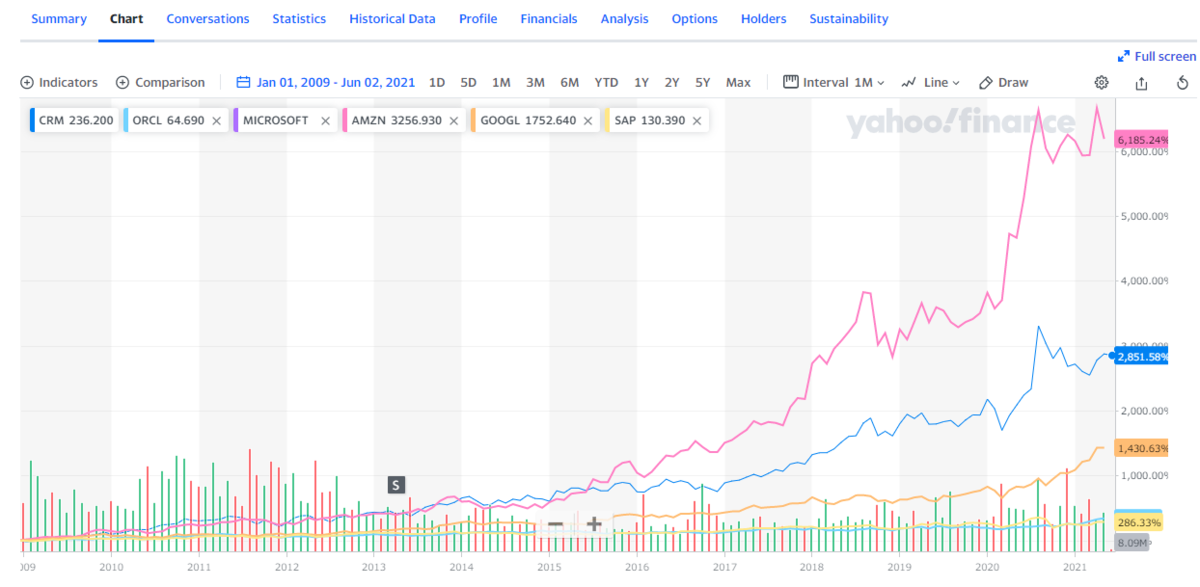The height and width of the screenshot is (587, 1200).
Task: Open the Analysis tab
Action: 624,19
